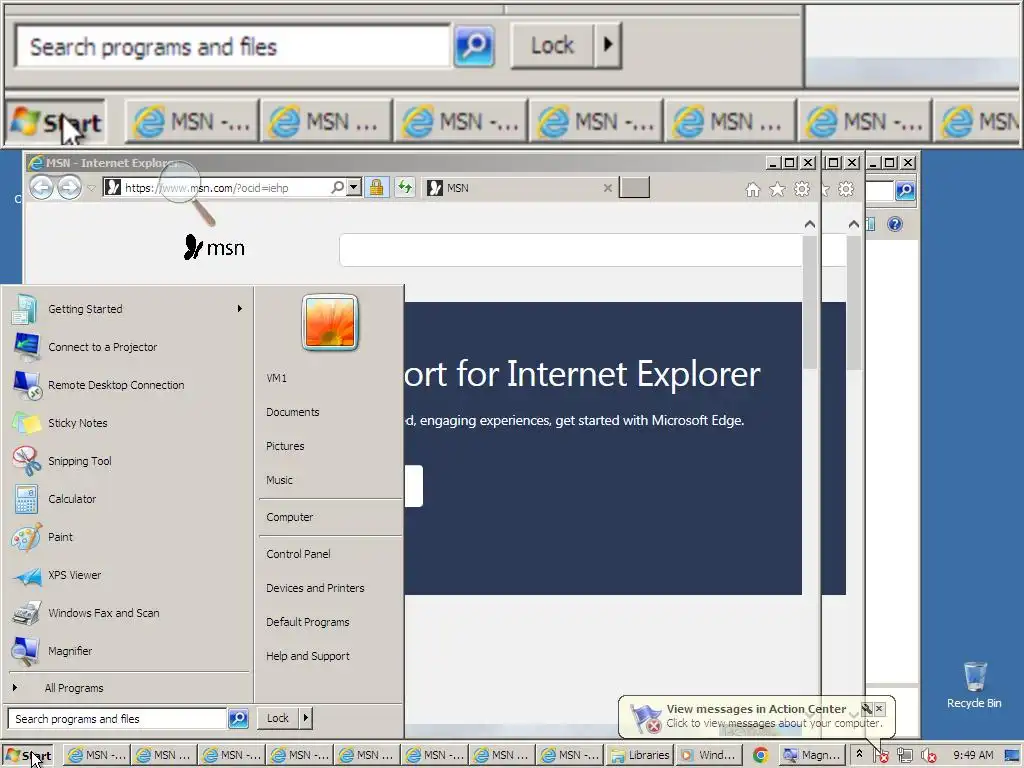Switch to Magnifier taskbar button
The image size is (1024, 768).
click(x=812, y=756)
